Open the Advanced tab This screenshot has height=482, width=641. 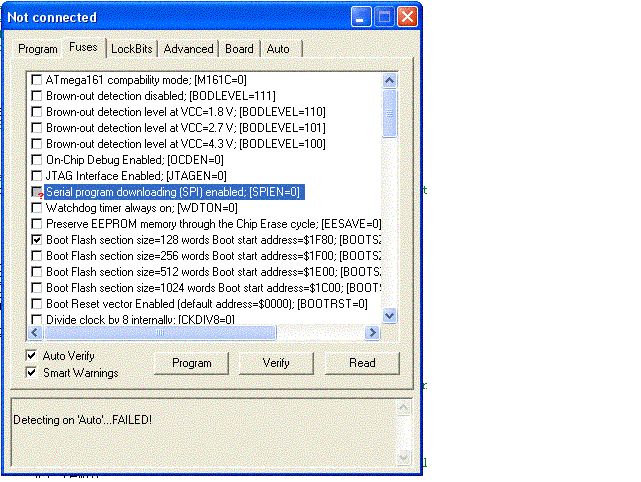(x=188, y=49)
